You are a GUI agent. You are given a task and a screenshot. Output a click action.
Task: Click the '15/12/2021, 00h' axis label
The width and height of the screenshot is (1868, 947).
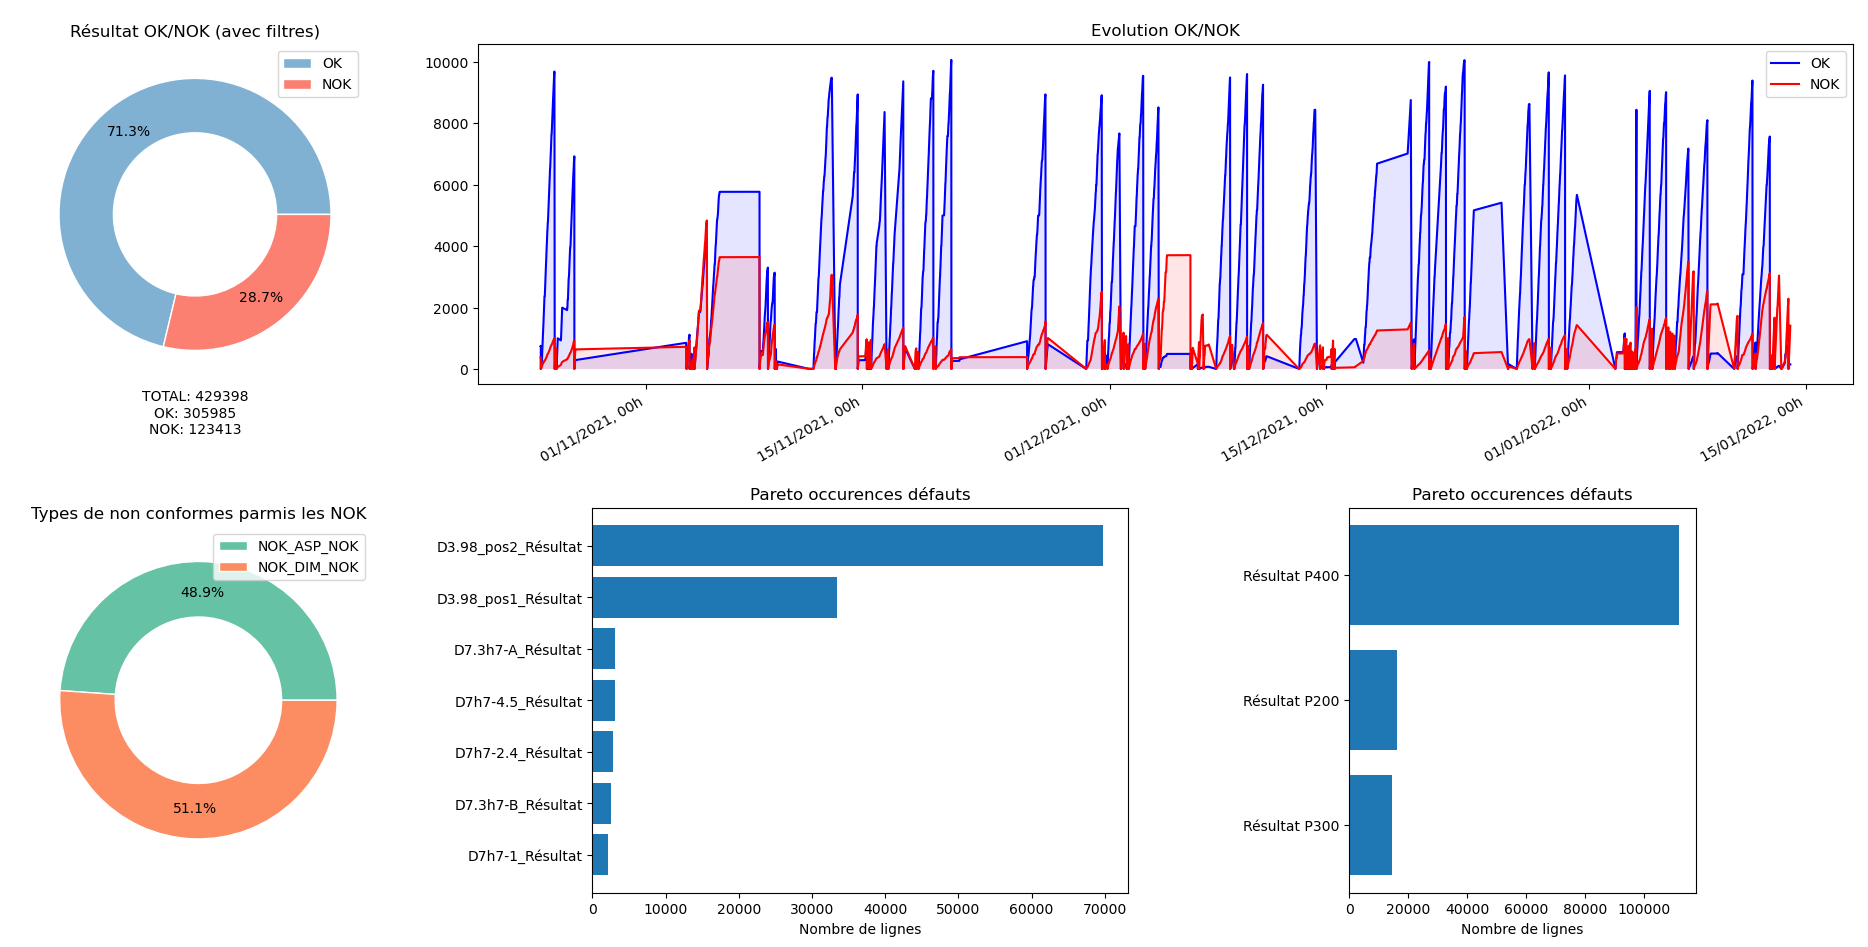(1272, 429)
